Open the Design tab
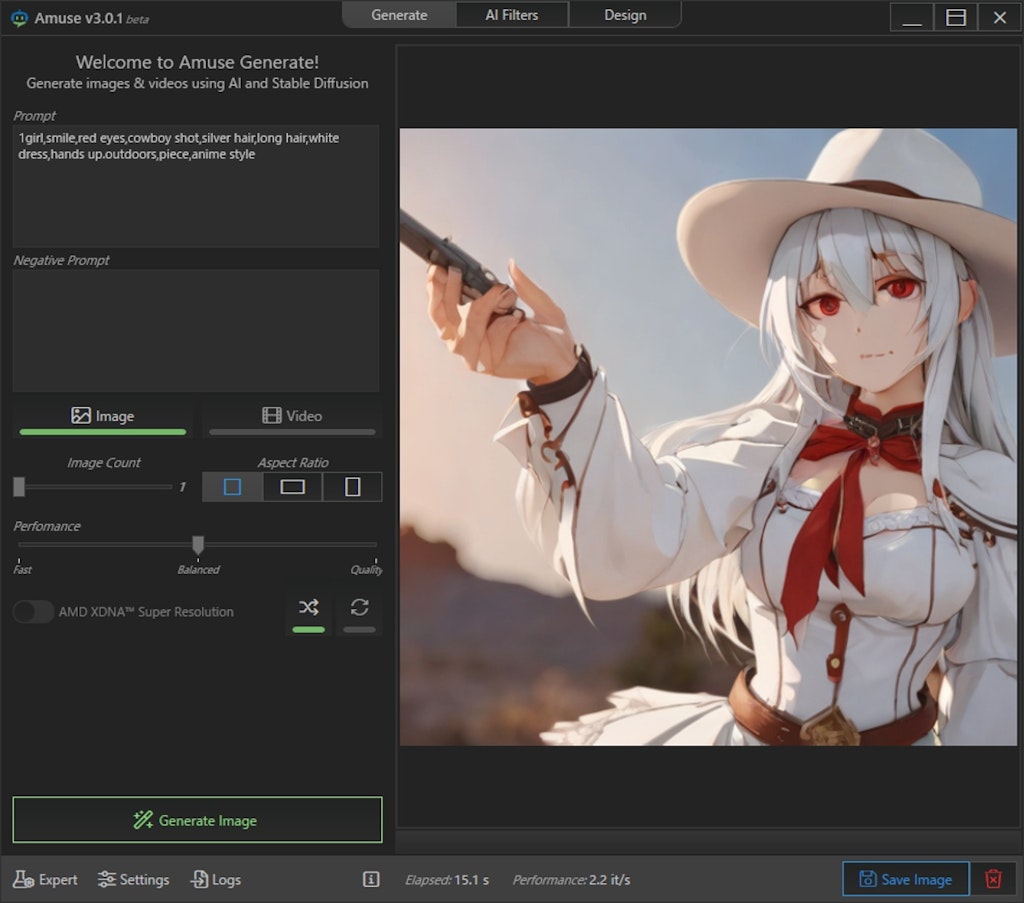 coord(625,15)
